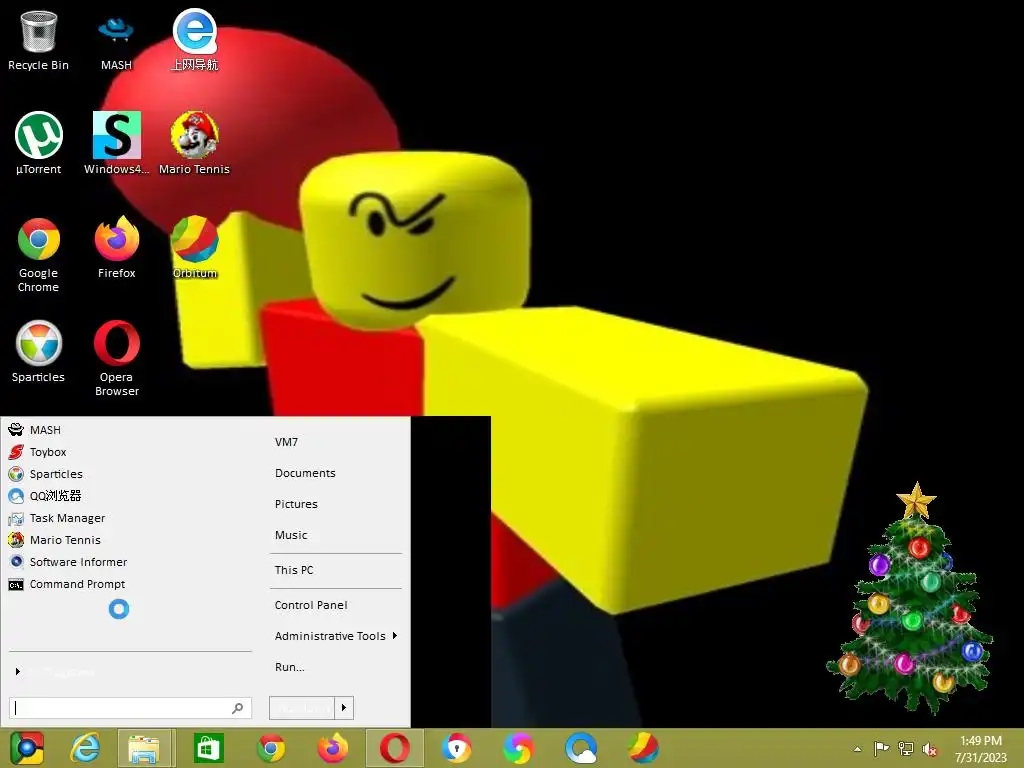
Task: Launch Firefox from the taskbar
Action: pyautogui.click(x=332, y=748)
